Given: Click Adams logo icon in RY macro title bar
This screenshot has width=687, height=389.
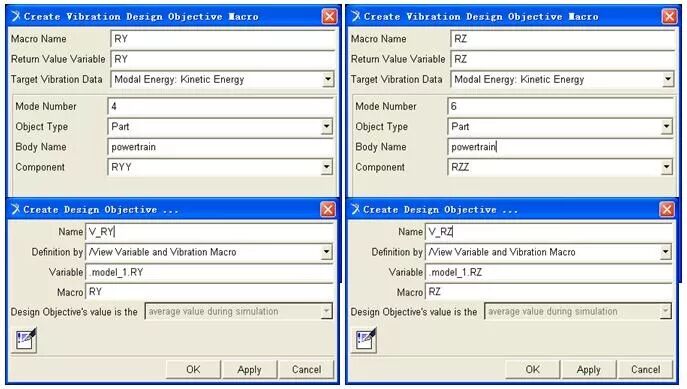Looking at the screenshot, I should [x=16, y=16].
